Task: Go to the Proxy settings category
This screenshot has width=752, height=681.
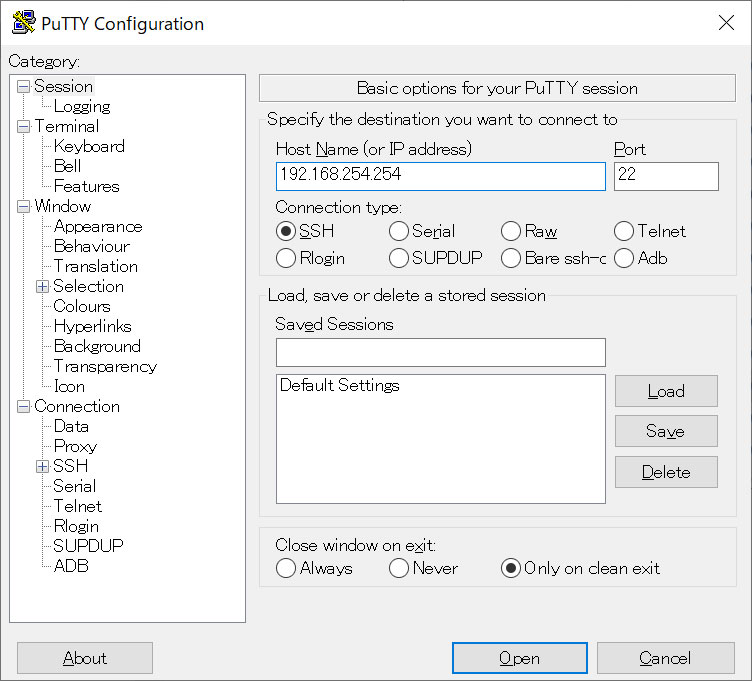Action: click(75, 446)
